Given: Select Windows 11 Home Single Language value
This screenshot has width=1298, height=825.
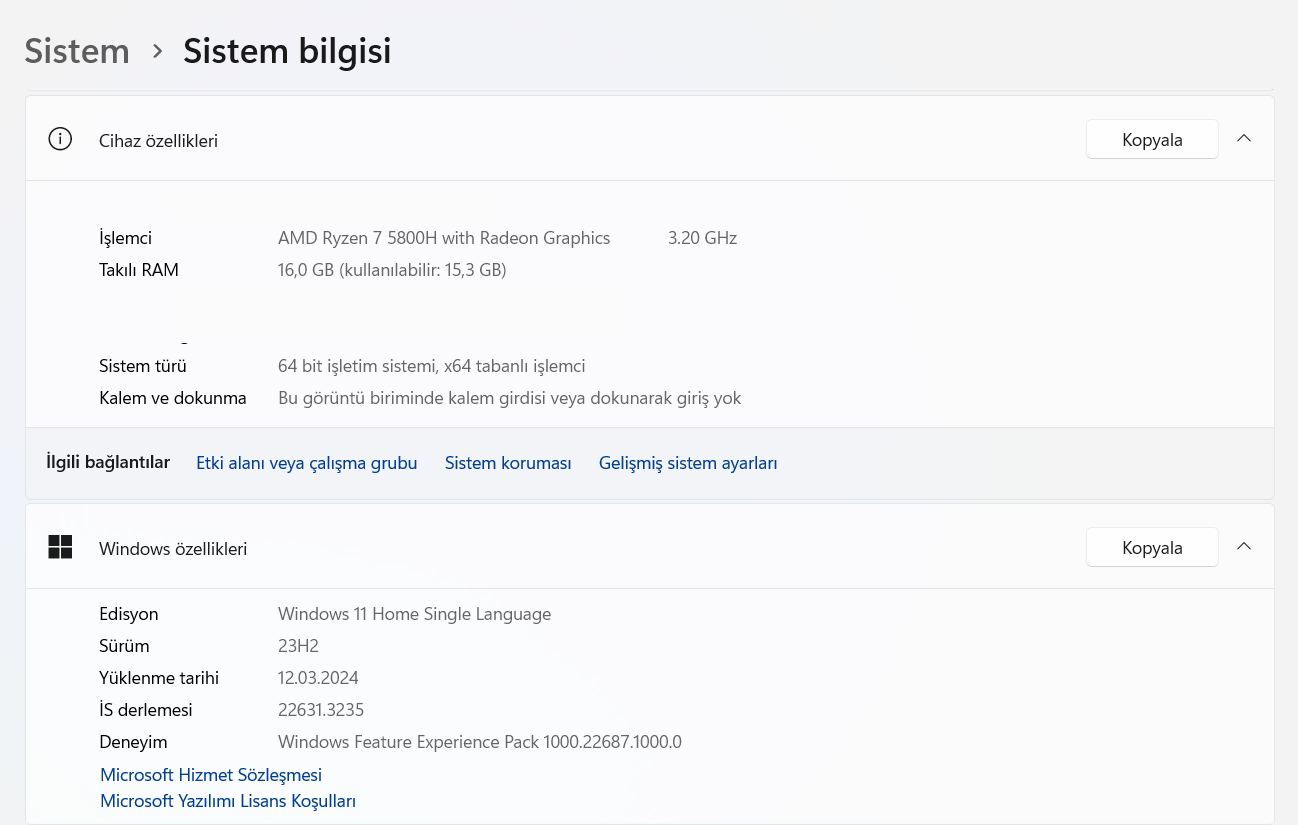Looking at the screenshot, I should (414, 614).
